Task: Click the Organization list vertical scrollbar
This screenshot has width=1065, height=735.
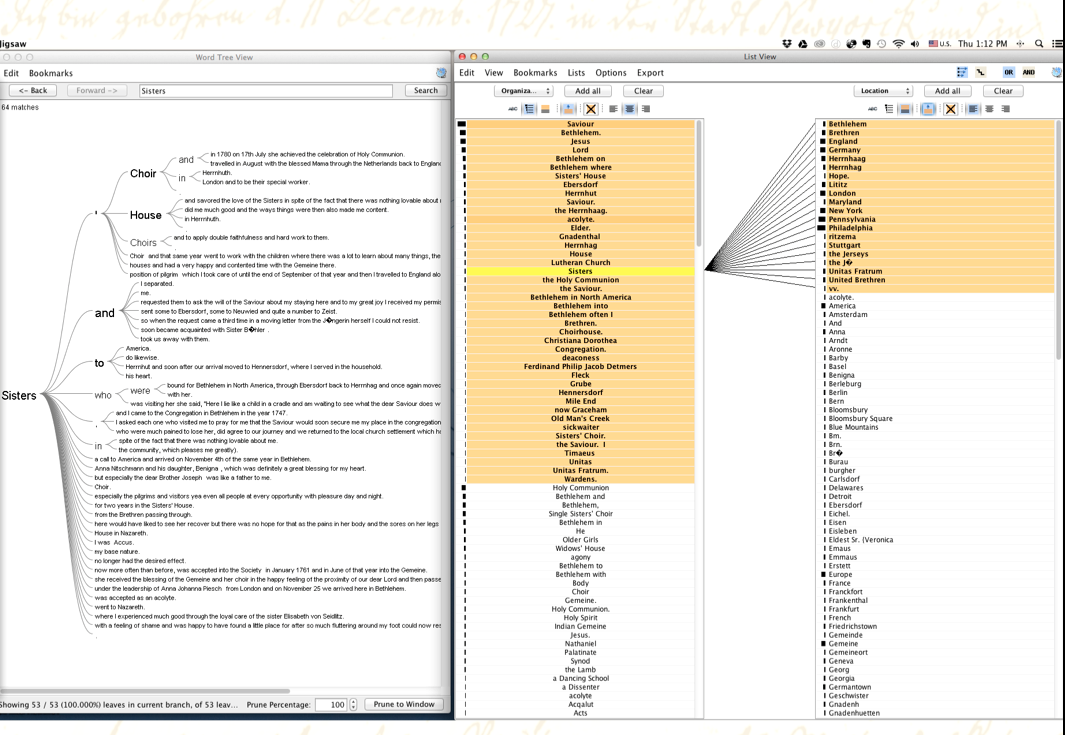Action: [x=698, y=185]
